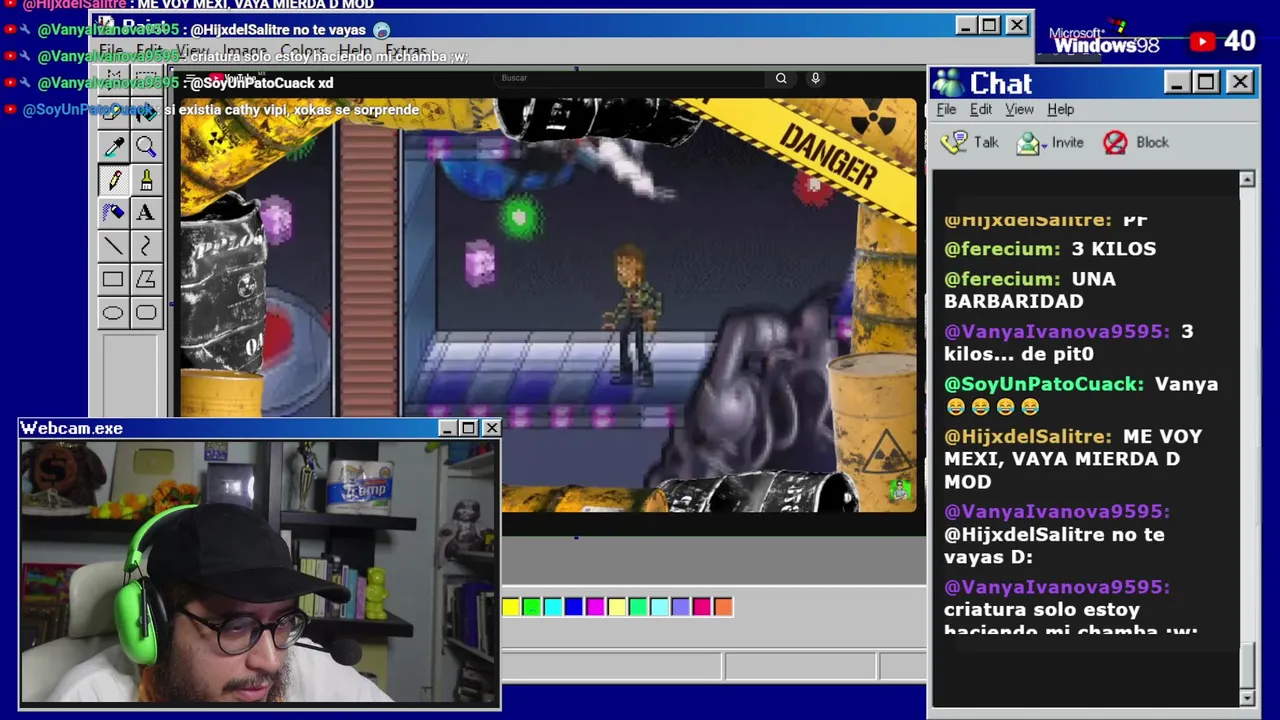Click chat message "UNA BARBARIDAD"
Viewport: 1280px width, 720px height.
(1030, 290)
